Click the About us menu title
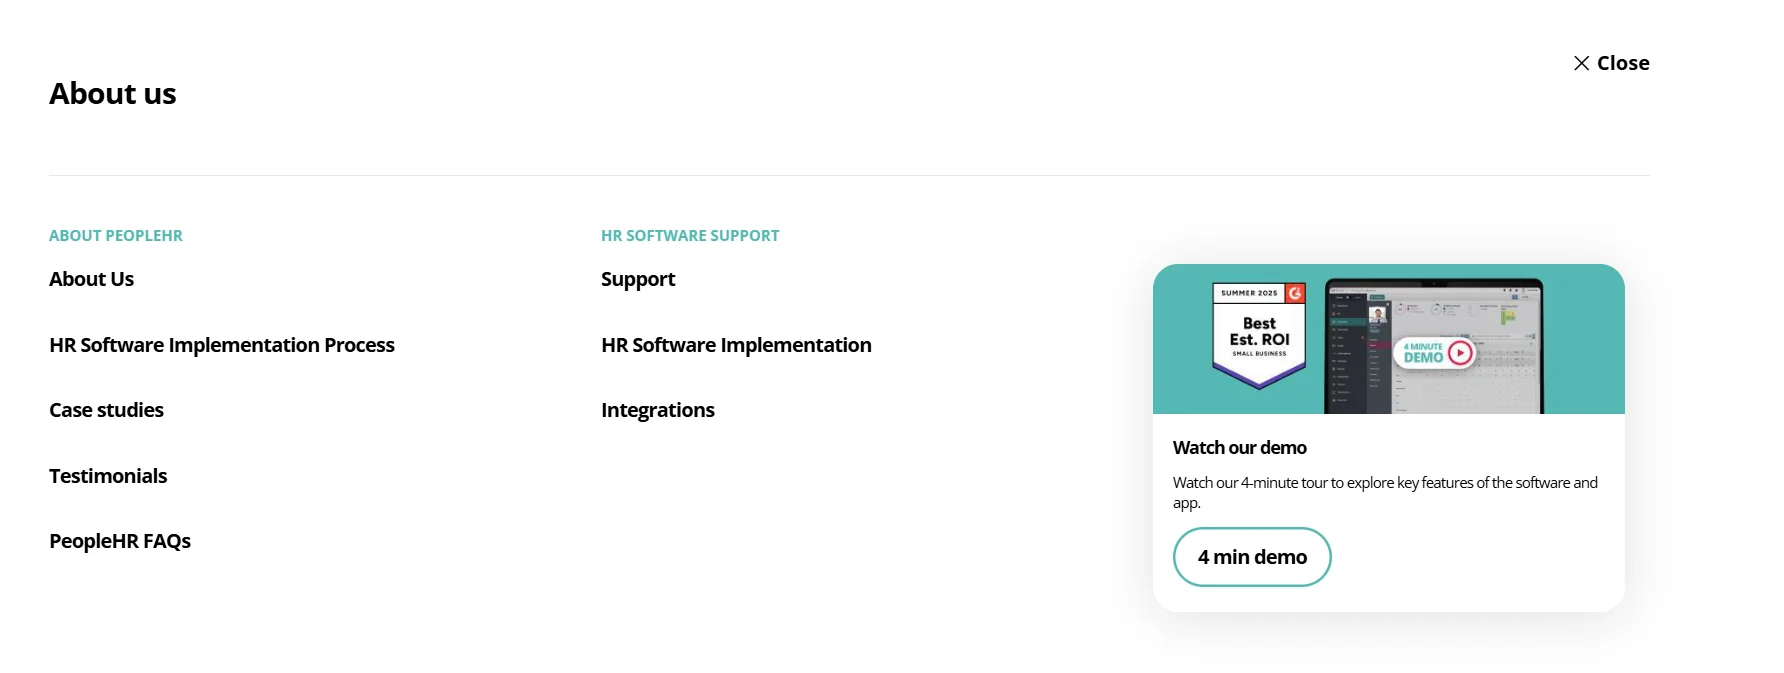The height and width of the screenshot is (673, 1784). (x=113, y=93)
